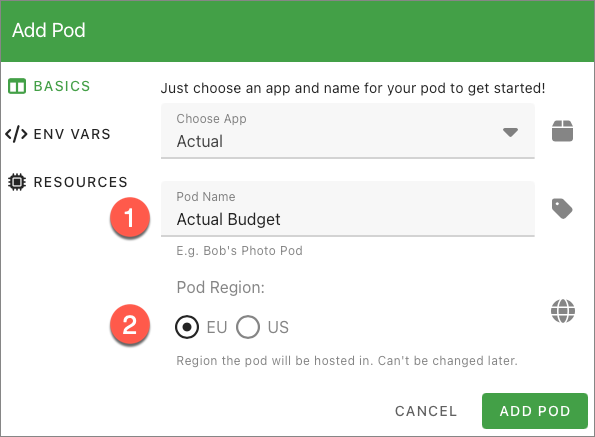
Task: Click the Resources chip icon
Action: [x=17, y=182]
